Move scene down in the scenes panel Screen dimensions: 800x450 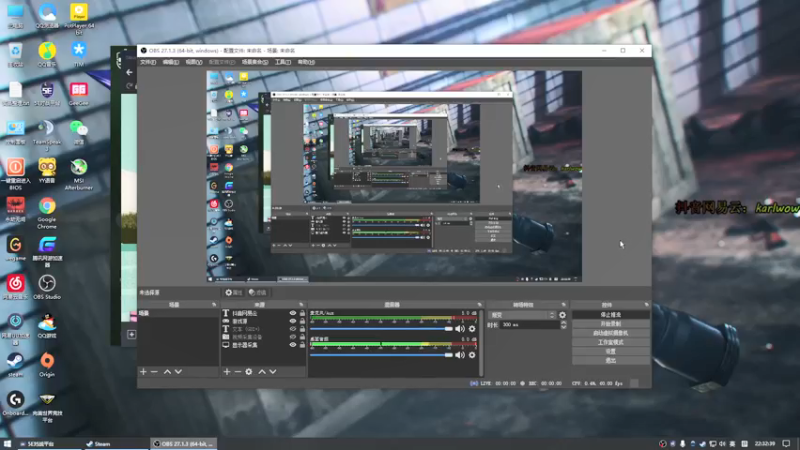(178, 371)
